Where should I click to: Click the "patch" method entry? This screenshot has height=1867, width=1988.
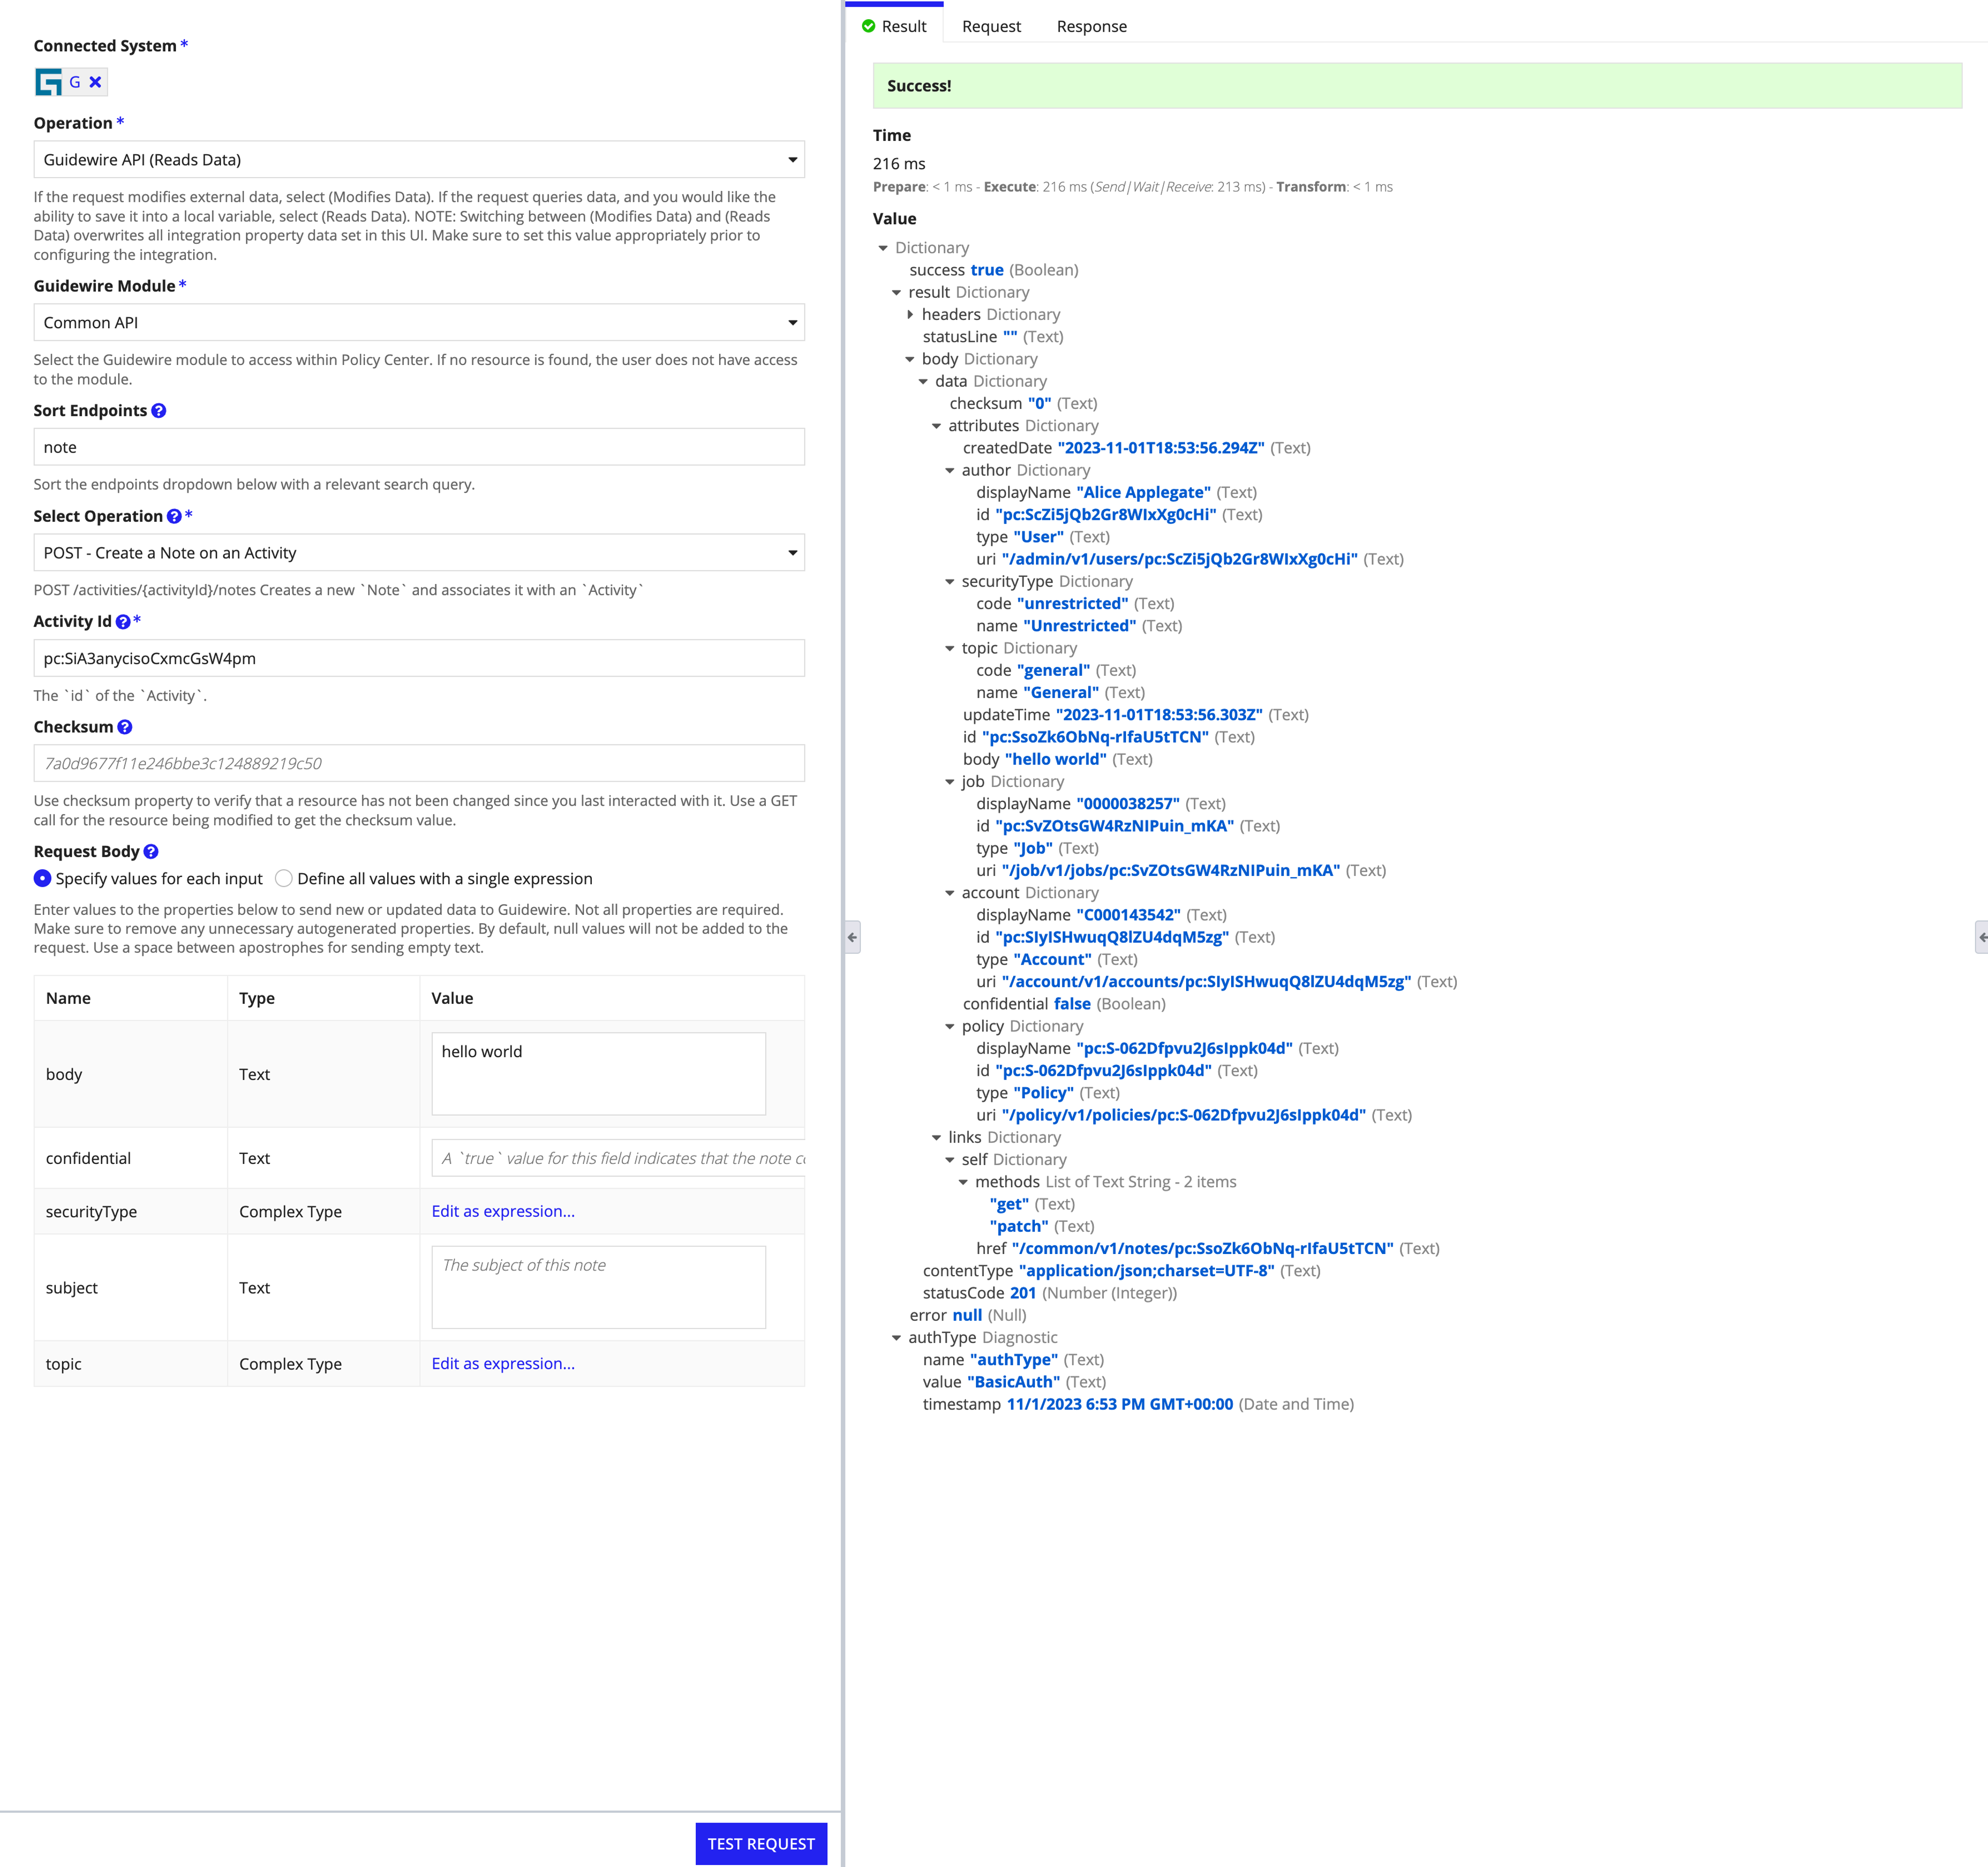tap(1019, 1226)
